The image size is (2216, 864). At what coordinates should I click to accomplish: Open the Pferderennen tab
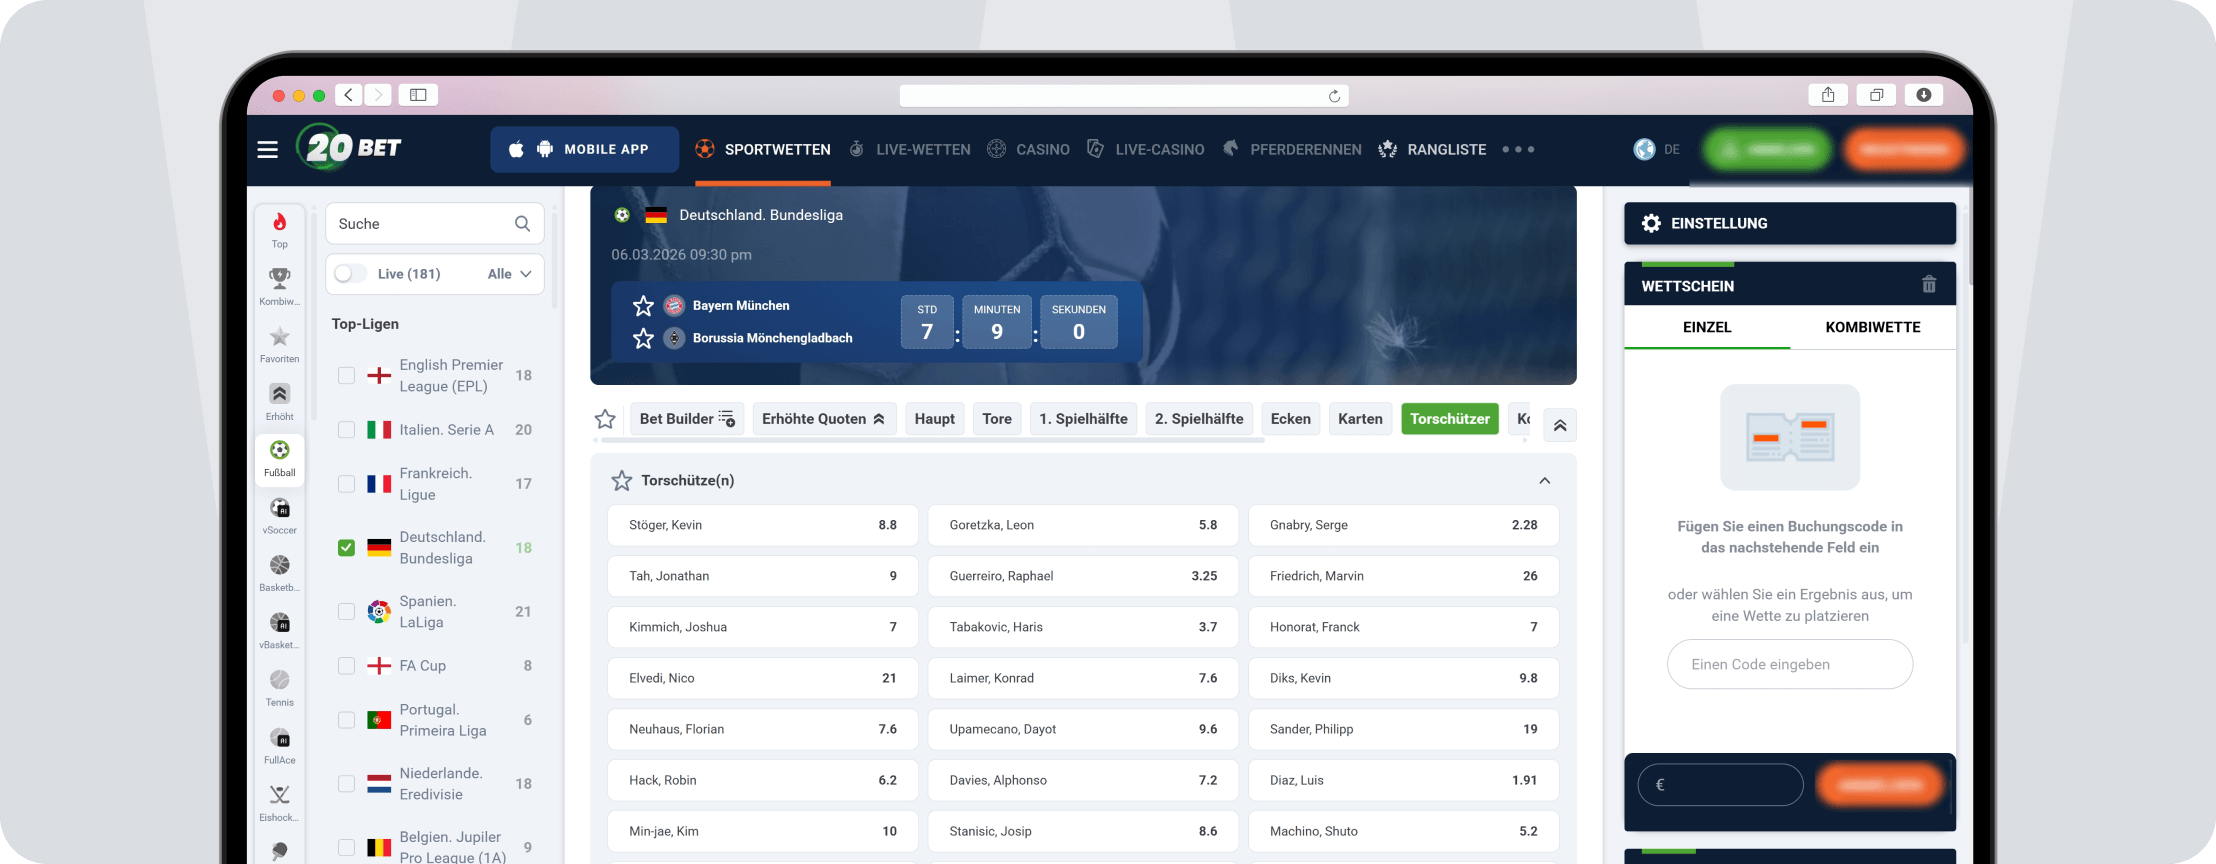1291,149
